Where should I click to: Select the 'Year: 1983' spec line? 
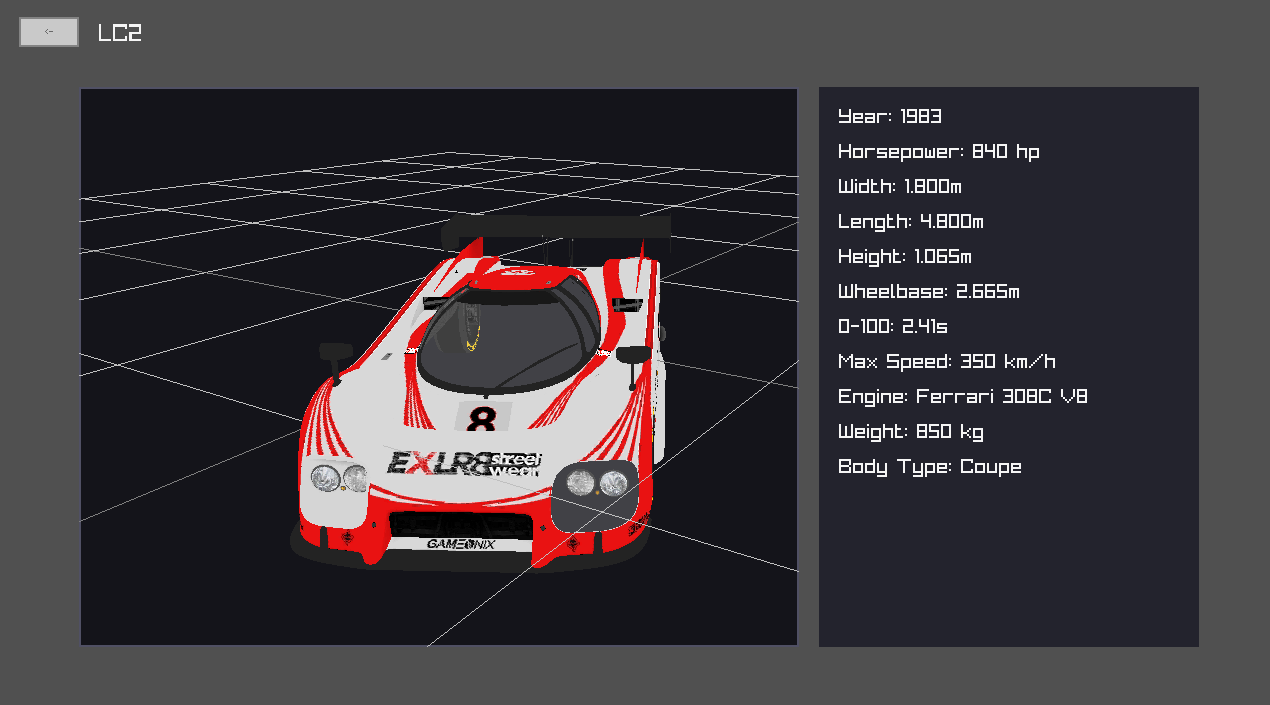(890, 117)
